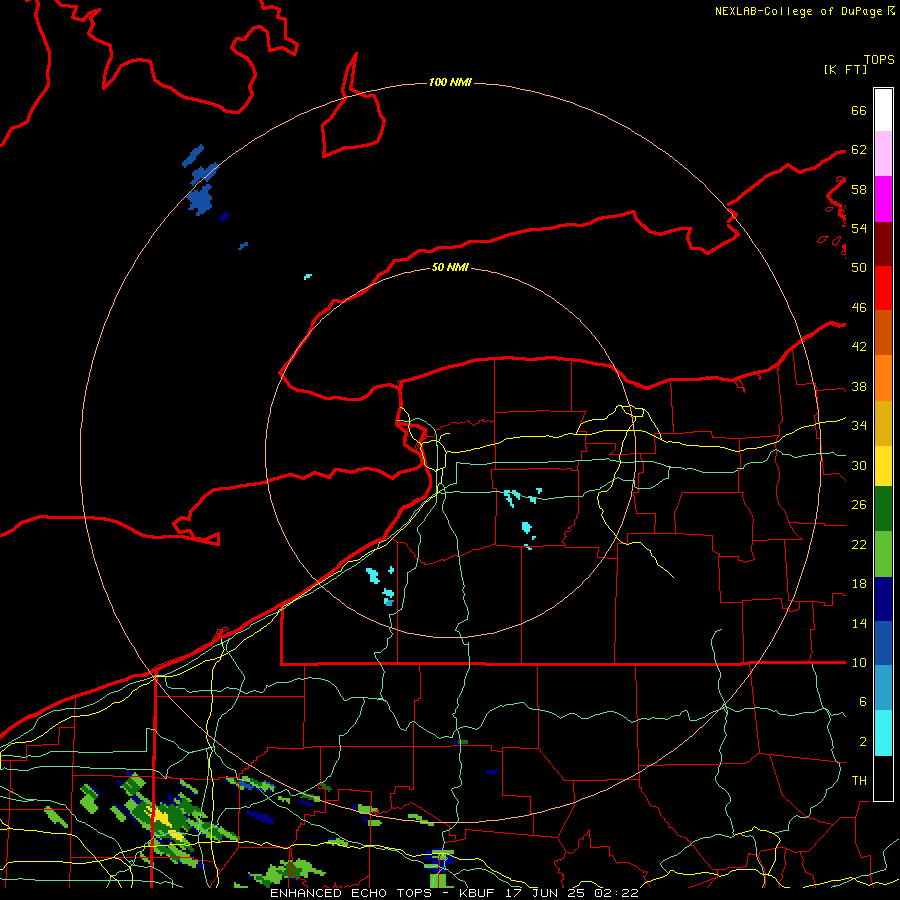Click the 10 scale value
This screenshot has height=900, width=900.
859,662
